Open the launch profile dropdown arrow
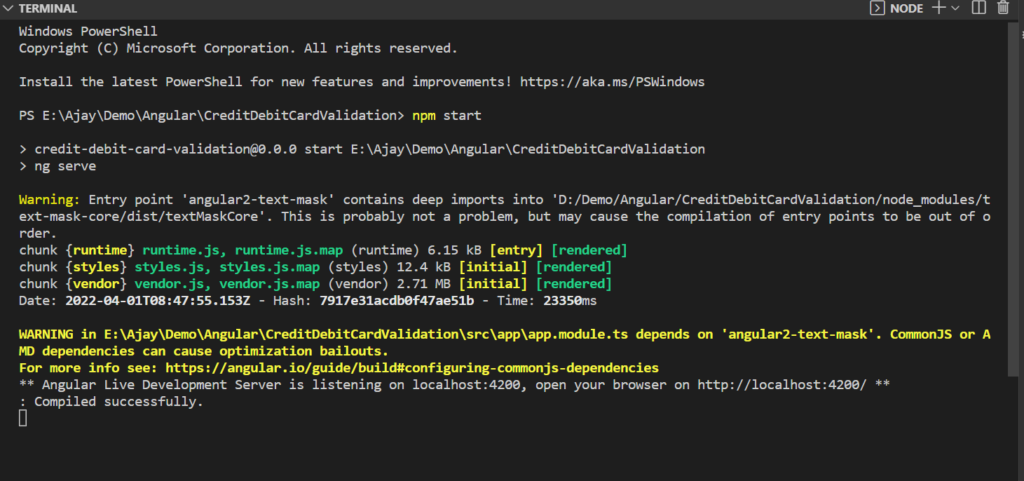This screenshot has width=1024, height=481. (955, 8)
